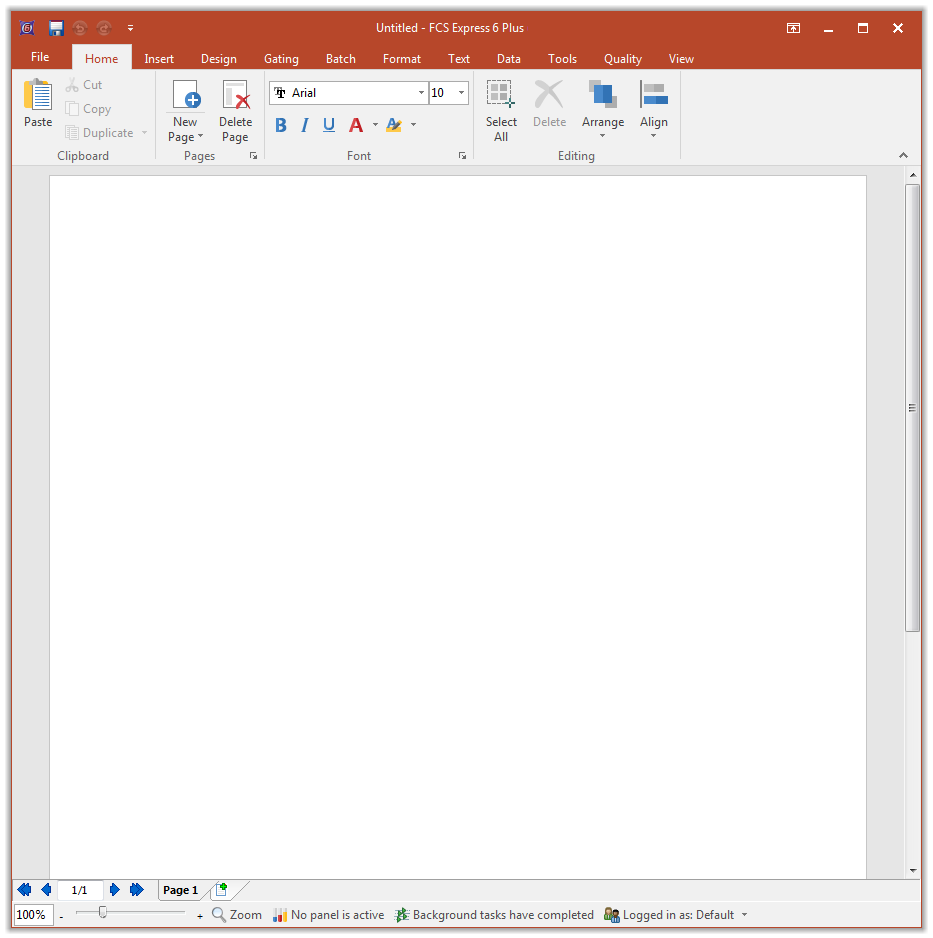Click the zoom slider handle
The width and height of the screenshot is (933, 938).
click(103, 912)
